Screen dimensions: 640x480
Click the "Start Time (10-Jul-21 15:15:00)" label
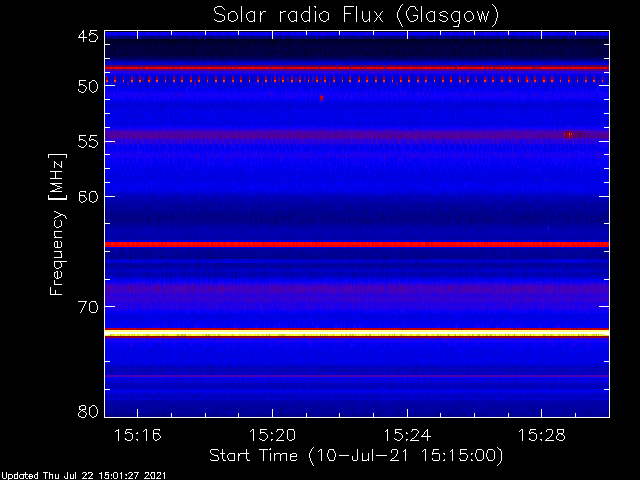(x=356, y=455)
